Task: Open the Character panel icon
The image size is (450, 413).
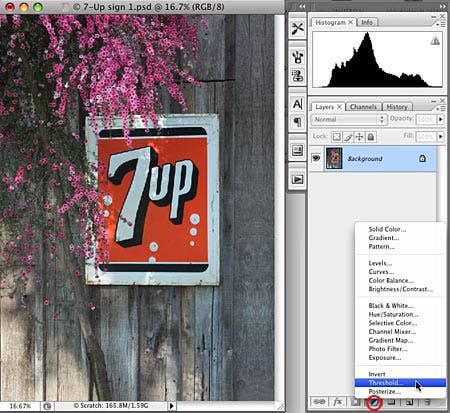Action: (x=297, y=104)
